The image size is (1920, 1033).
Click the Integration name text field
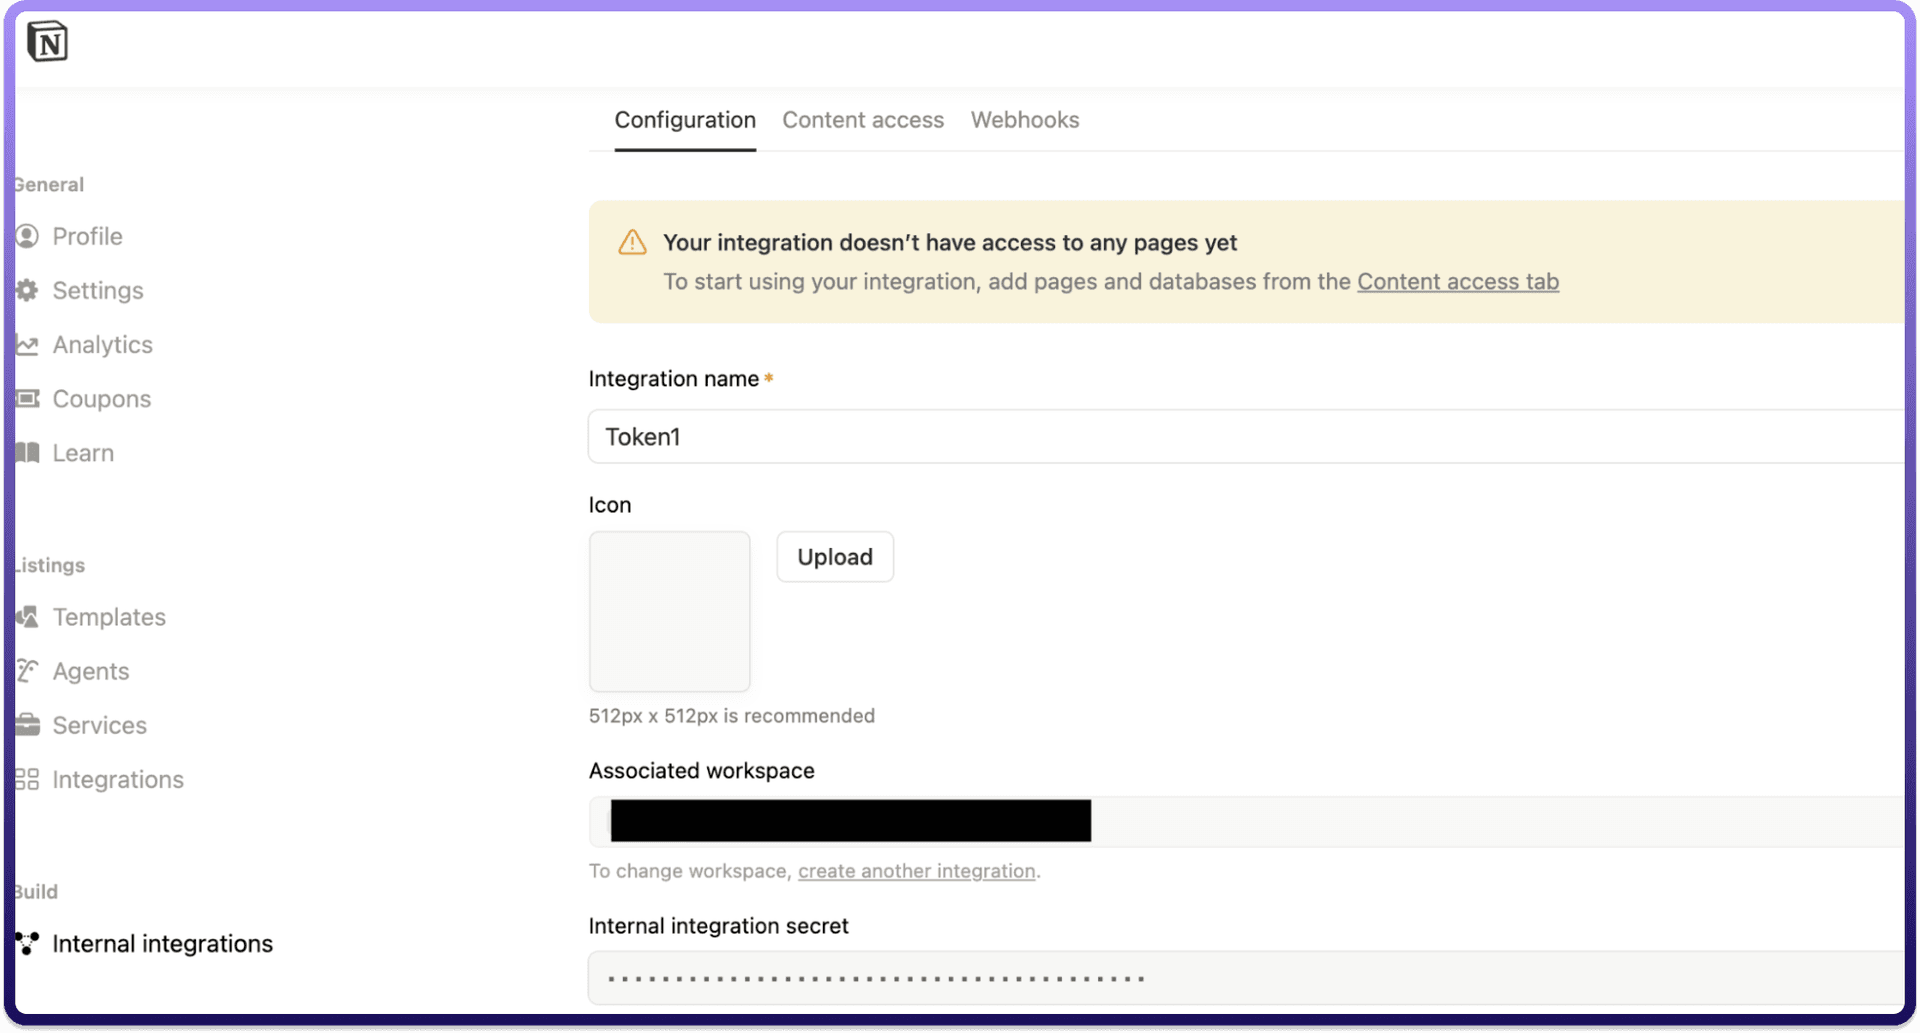click(x=1240, y=437)
